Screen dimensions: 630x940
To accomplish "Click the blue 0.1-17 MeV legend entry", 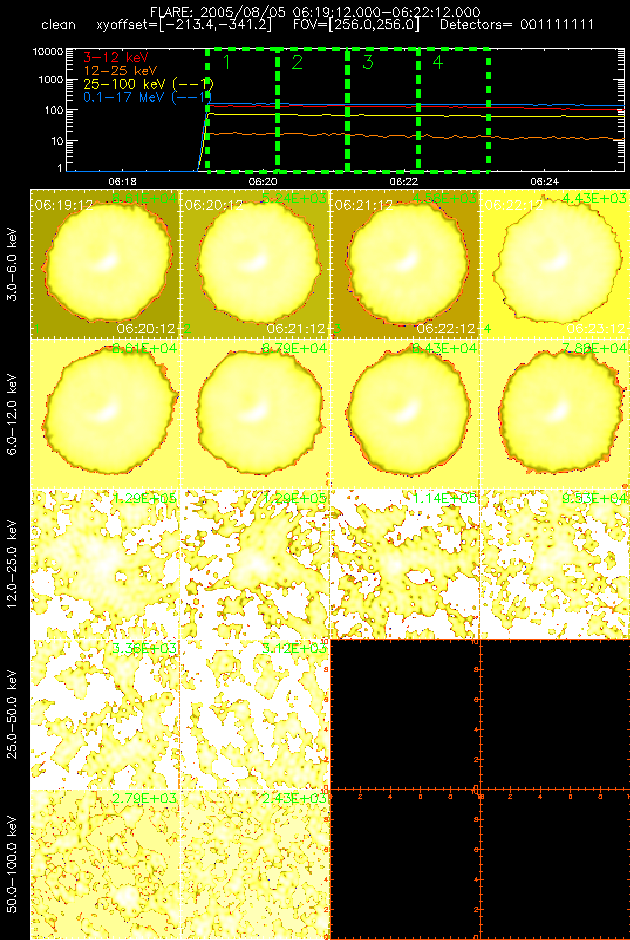I will coord(148,96).
